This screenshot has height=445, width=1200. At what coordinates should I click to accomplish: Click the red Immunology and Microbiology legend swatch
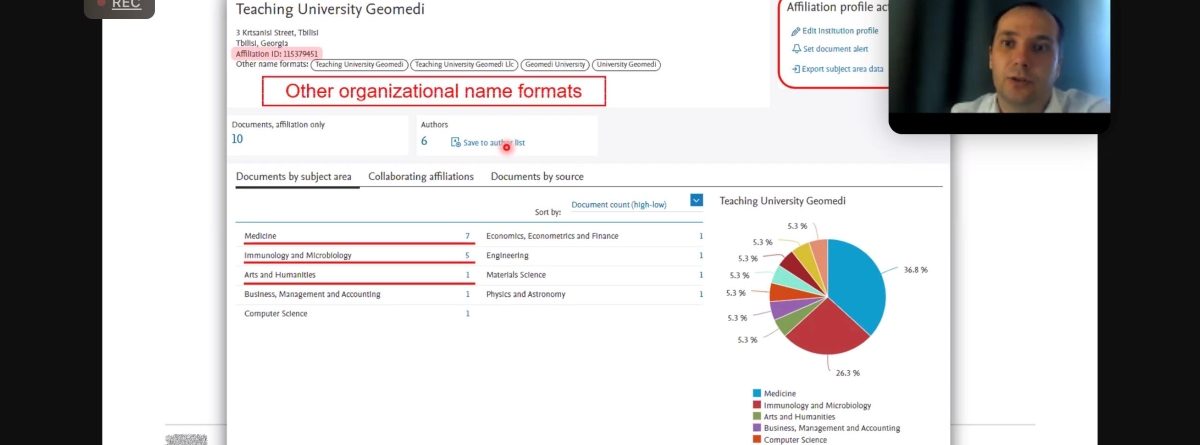[756, 405]
